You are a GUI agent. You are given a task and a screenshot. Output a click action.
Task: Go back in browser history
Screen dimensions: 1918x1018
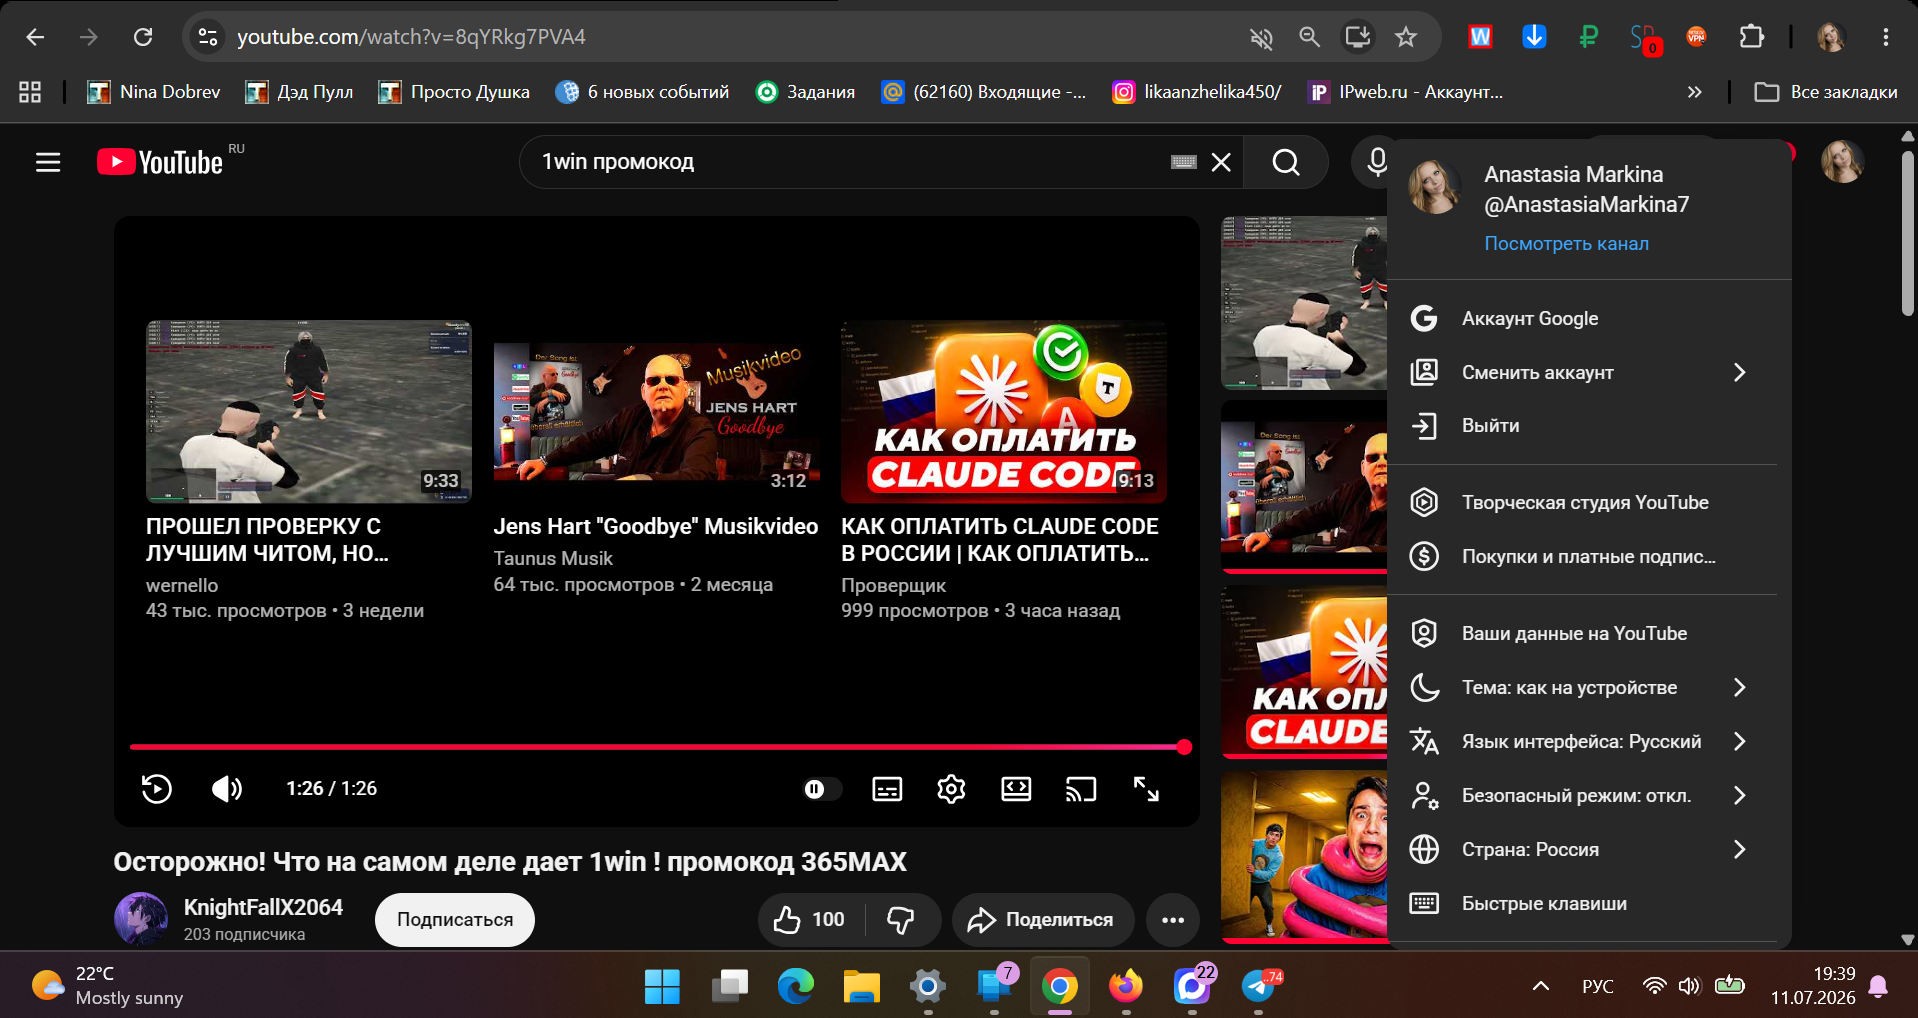[35, 37]
